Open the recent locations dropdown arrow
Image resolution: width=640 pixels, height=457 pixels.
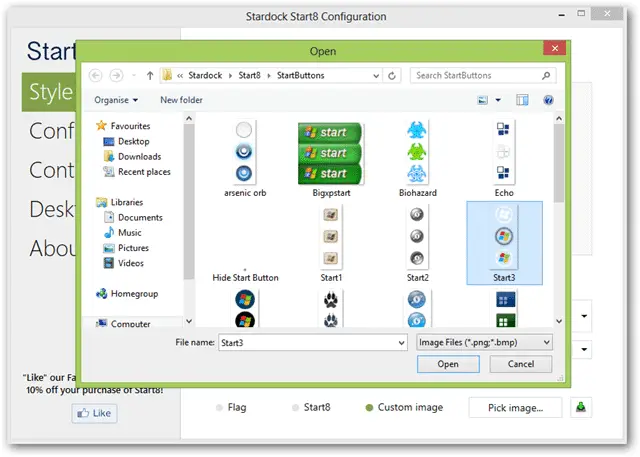coord(134,75)
